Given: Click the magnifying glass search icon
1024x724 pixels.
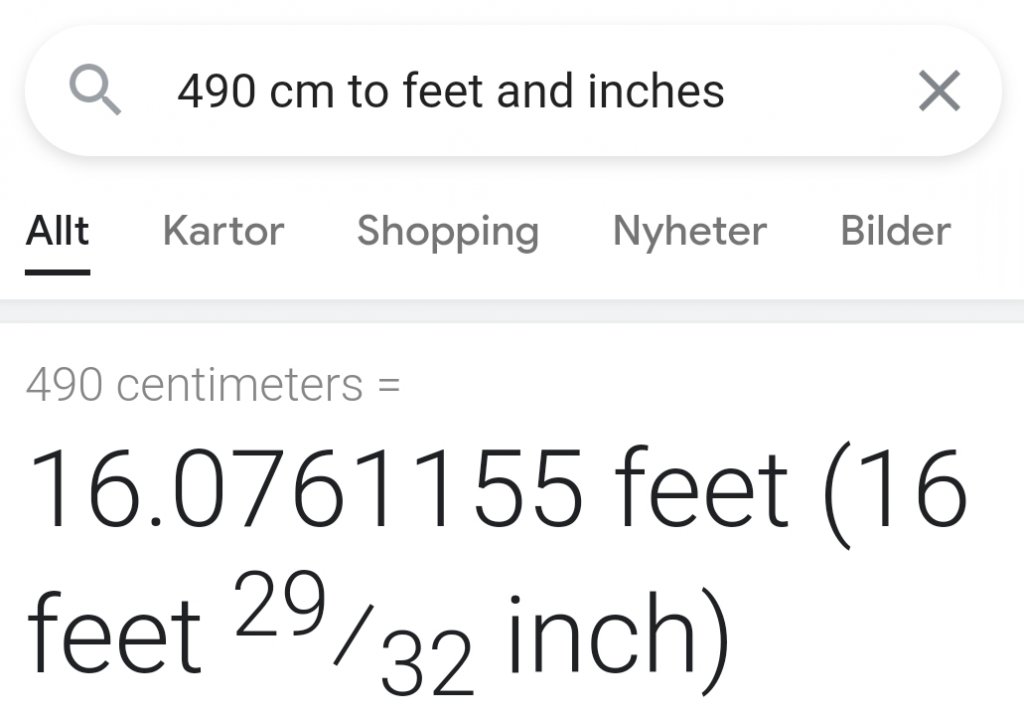Looking at the screenshot, I should 95,89.
